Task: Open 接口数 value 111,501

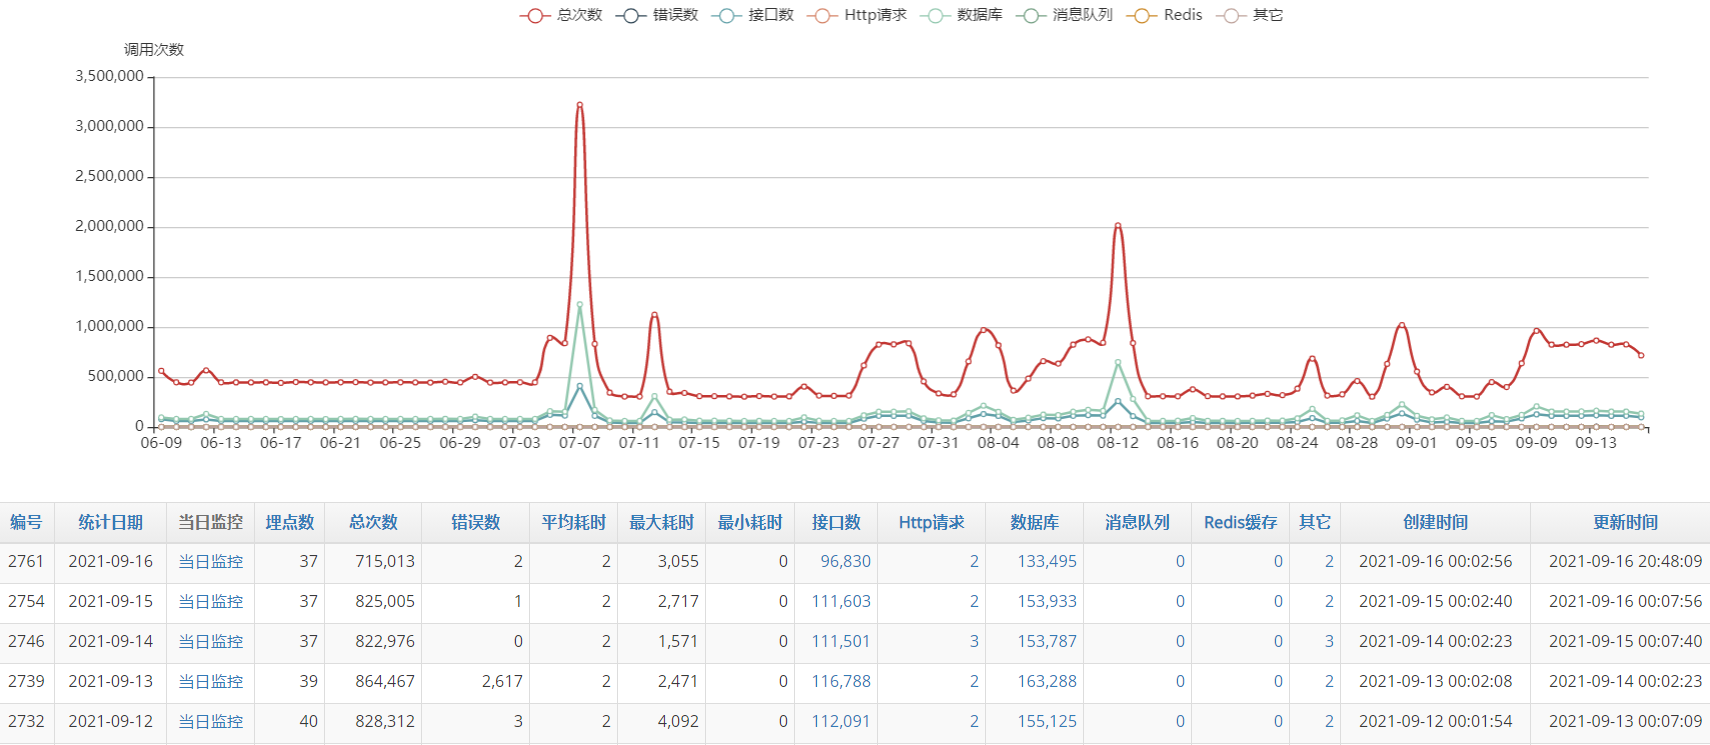Action: (x=841, y=642)
